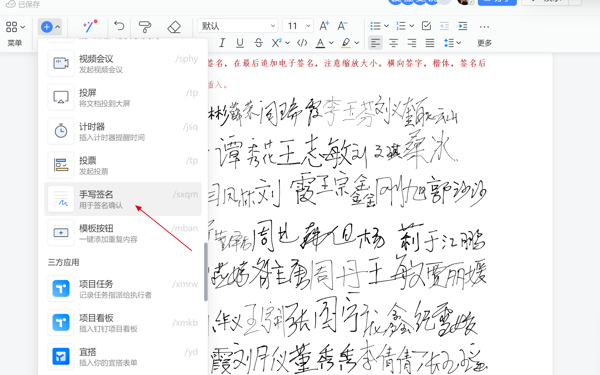Open the font name dropdown 默认

(x=238, y=26)
